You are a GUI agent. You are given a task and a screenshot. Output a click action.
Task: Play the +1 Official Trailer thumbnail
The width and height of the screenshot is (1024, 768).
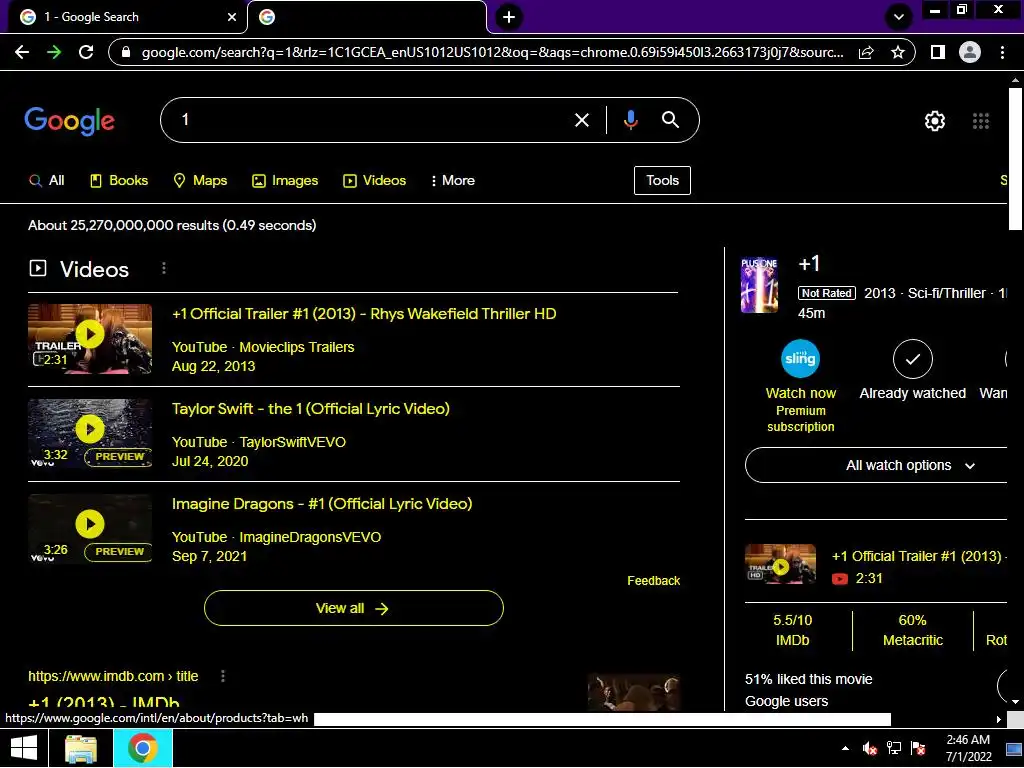[89, 338]
